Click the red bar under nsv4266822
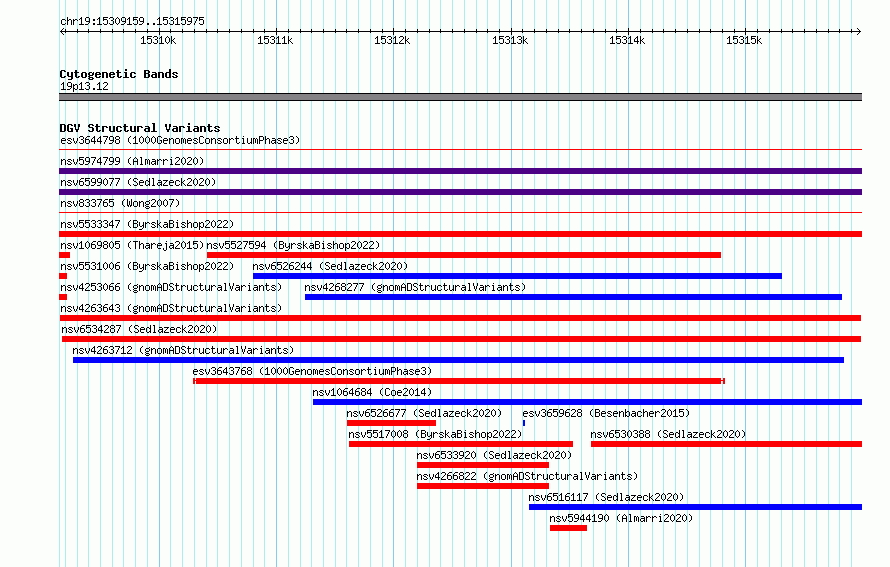Image resolution: width=890 pixels, height=567 pixels. point(483,486)
